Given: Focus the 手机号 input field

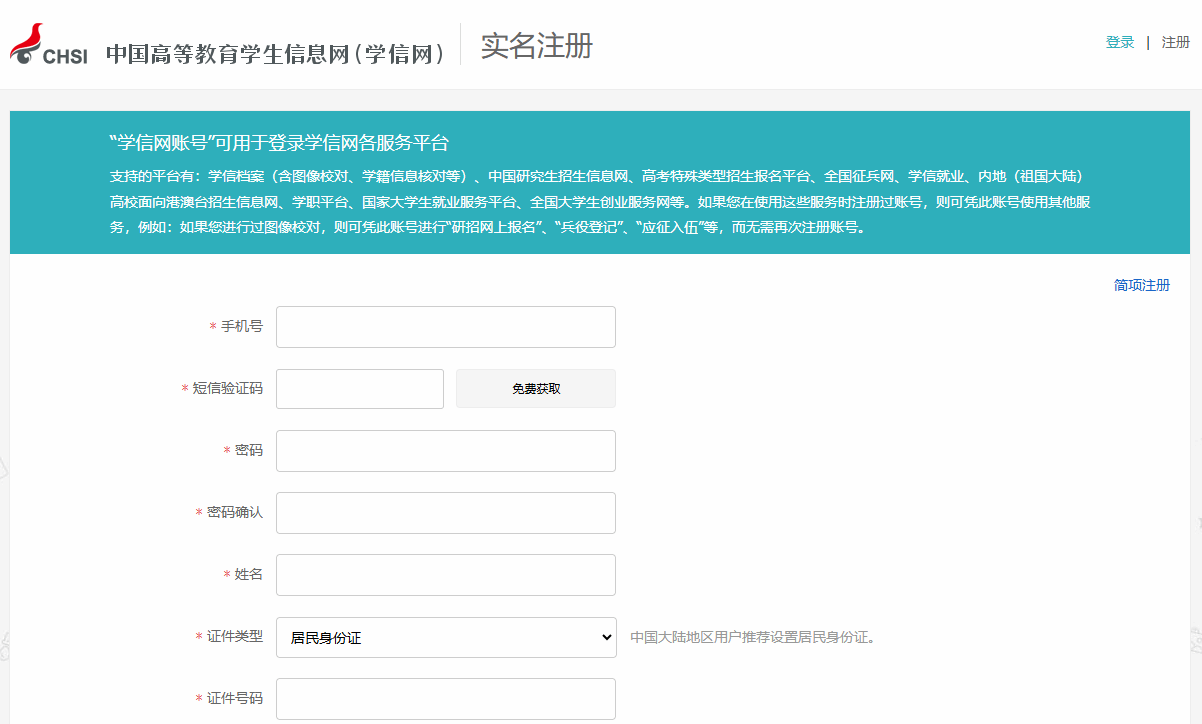Looking at the screenshot, I should tap(445, 327).
